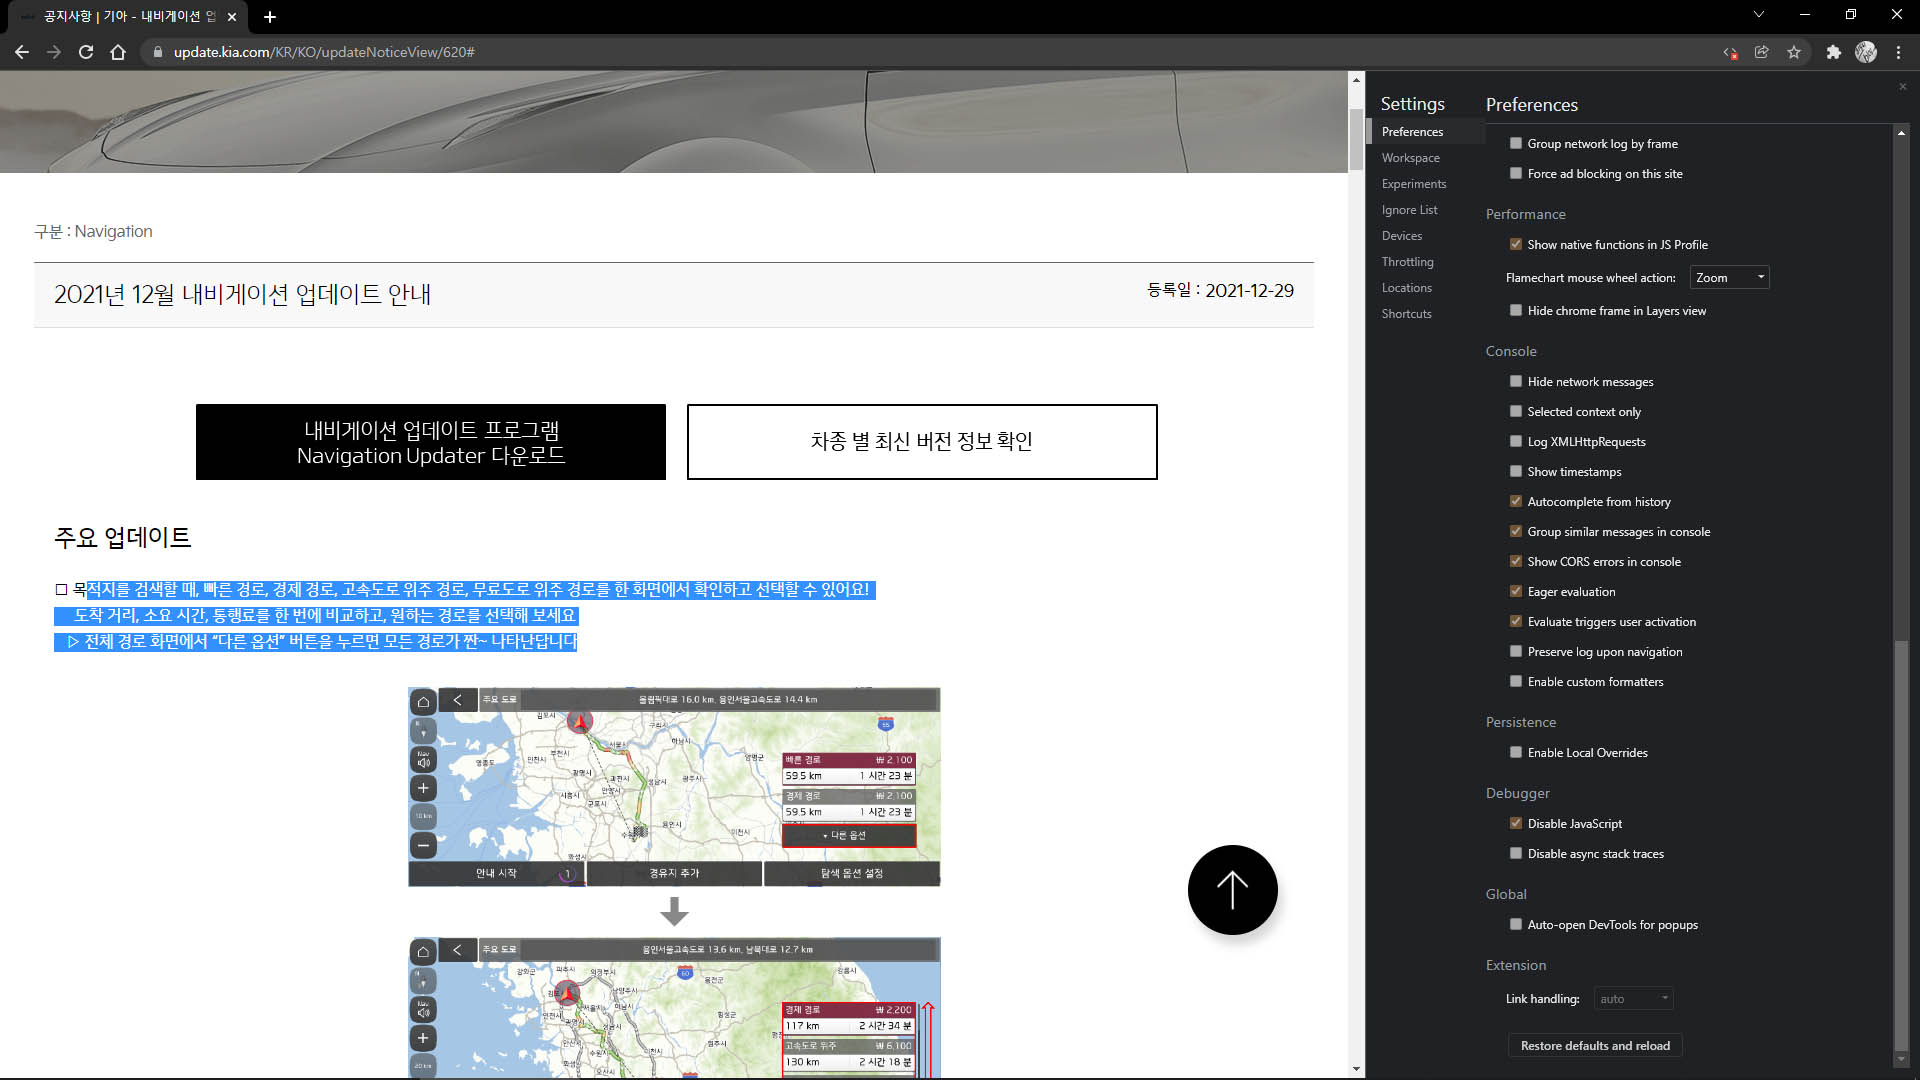1920x1080 pixels.
Task: Open the extensions puzzle icon
Action: (1833, 52)
